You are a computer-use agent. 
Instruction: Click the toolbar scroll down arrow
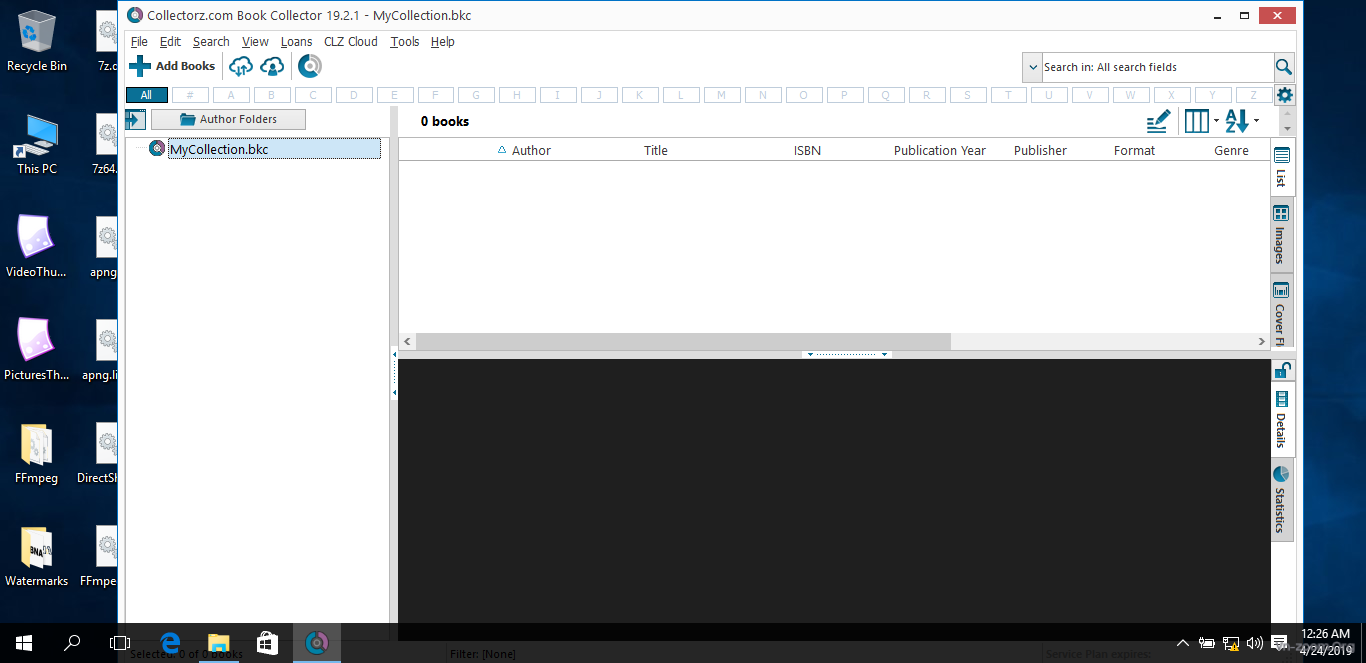[1287, 128]
